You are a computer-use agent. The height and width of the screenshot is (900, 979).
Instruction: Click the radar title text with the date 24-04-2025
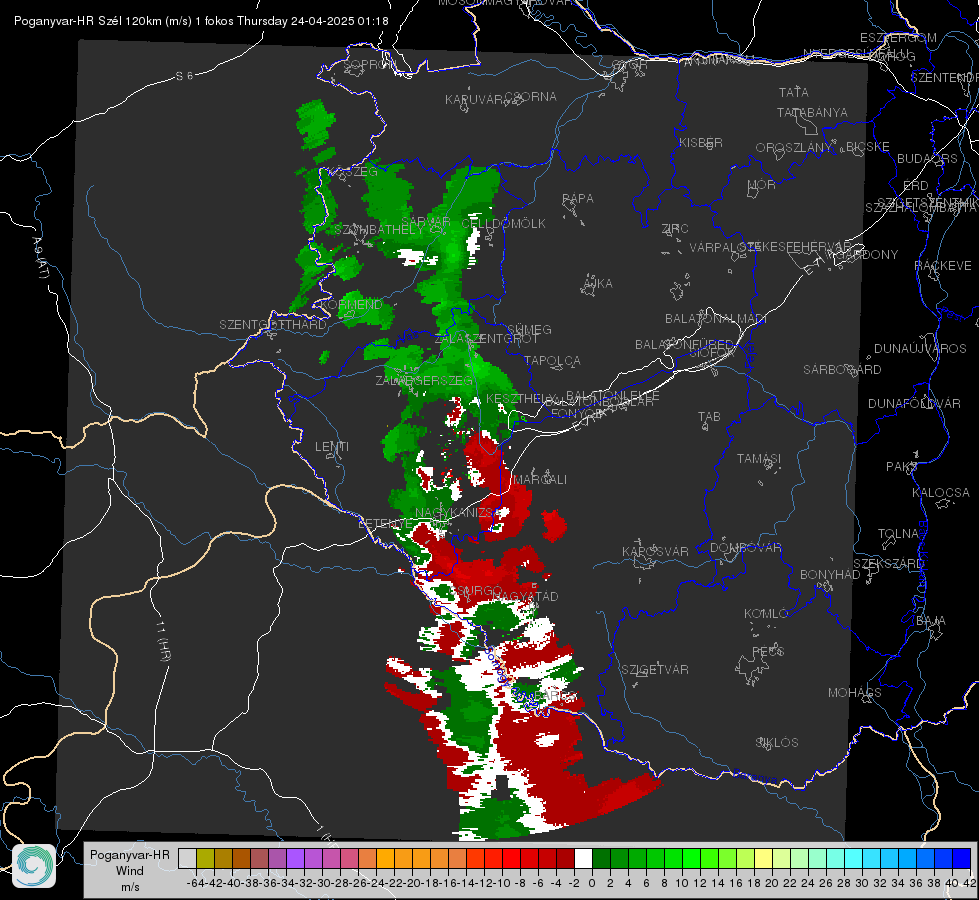click(201, 21)
